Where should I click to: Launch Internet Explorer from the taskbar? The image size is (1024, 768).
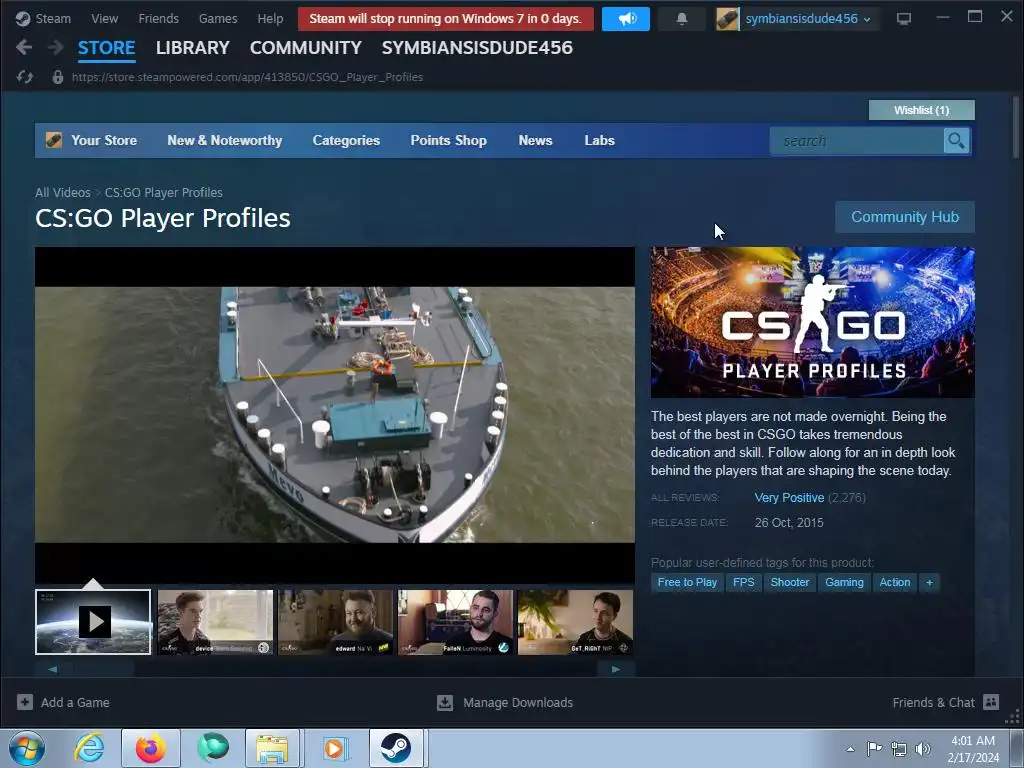pyautogui.click(x=89, y=748)
